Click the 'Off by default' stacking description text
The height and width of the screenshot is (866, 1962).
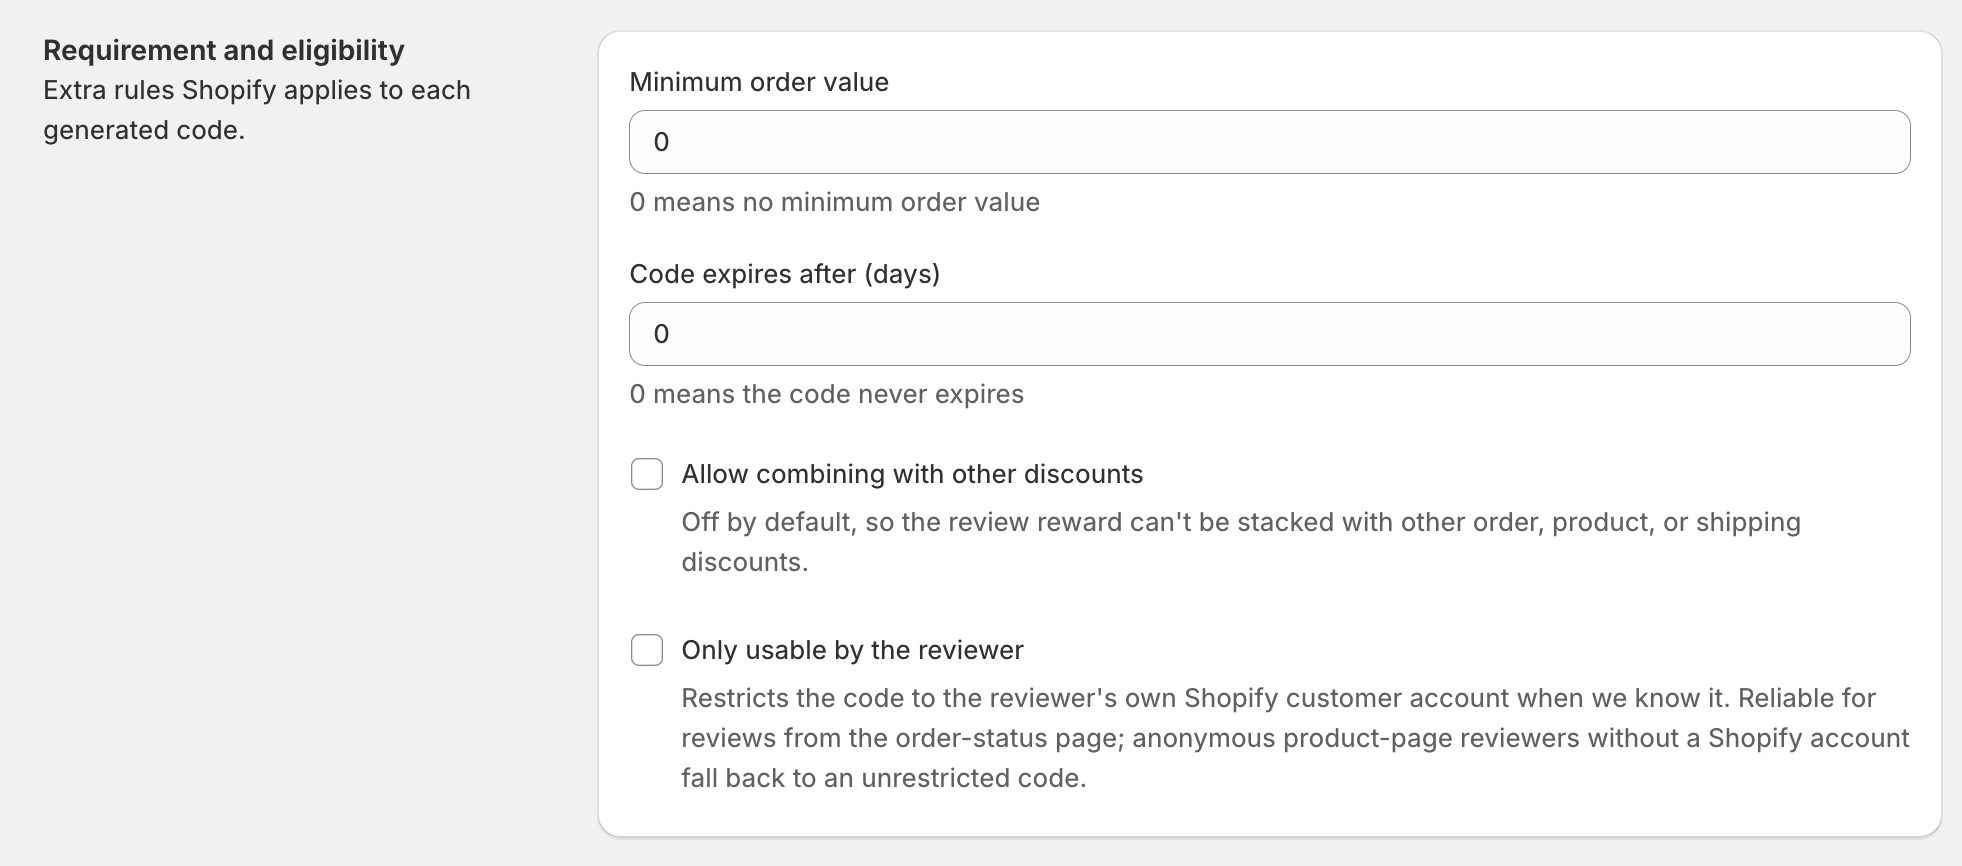pos(1241,542)
